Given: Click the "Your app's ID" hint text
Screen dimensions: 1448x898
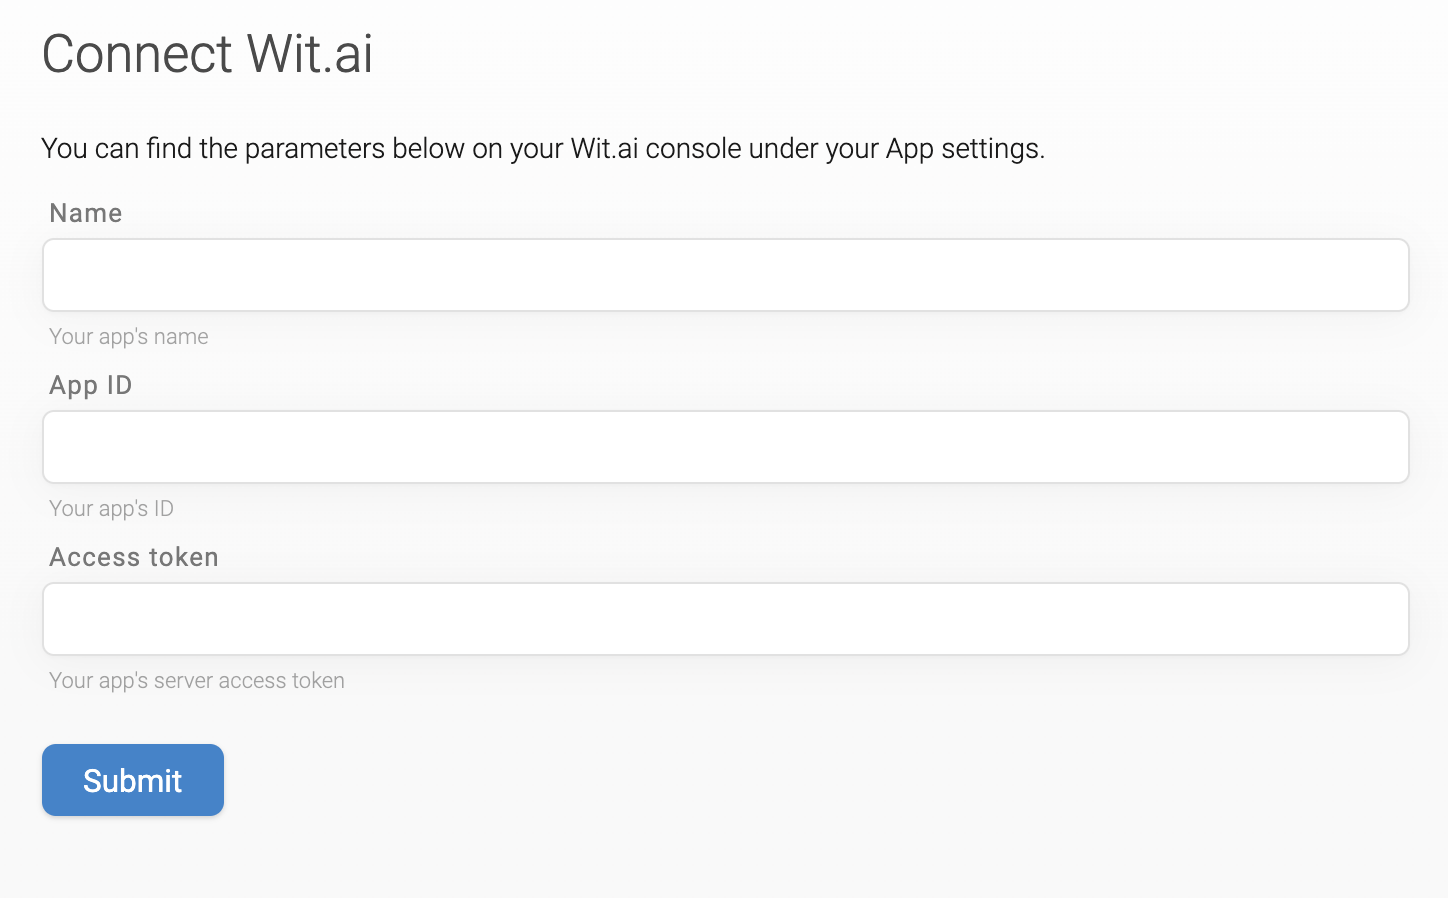Looking at the screenshot, I should coord(111,509).
